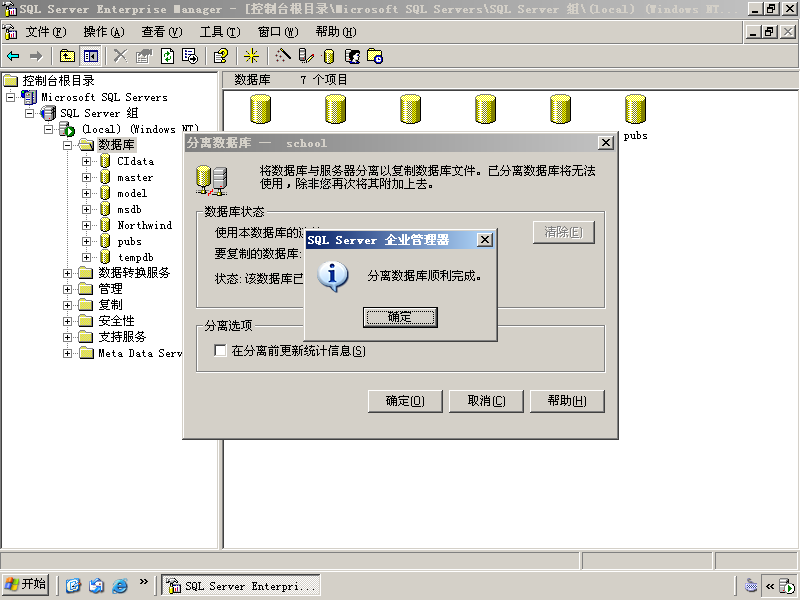Open the 帮助(H) menu
Viewport: 800px width, 600px height.
click(336, 32)
